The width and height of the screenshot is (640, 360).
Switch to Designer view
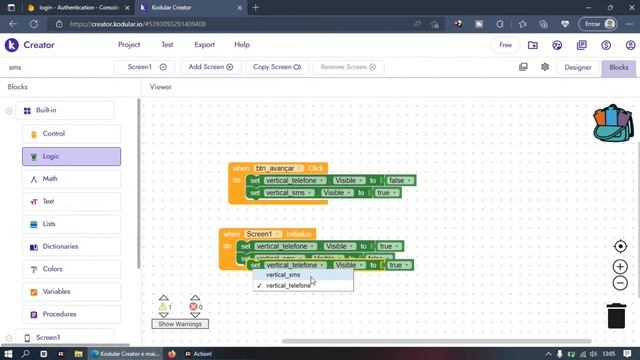click(x=578, y=67)
